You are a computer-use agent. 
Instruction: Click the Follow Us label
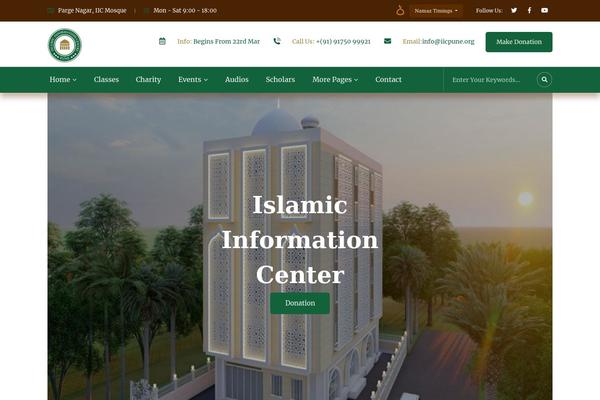click(489, 11)
